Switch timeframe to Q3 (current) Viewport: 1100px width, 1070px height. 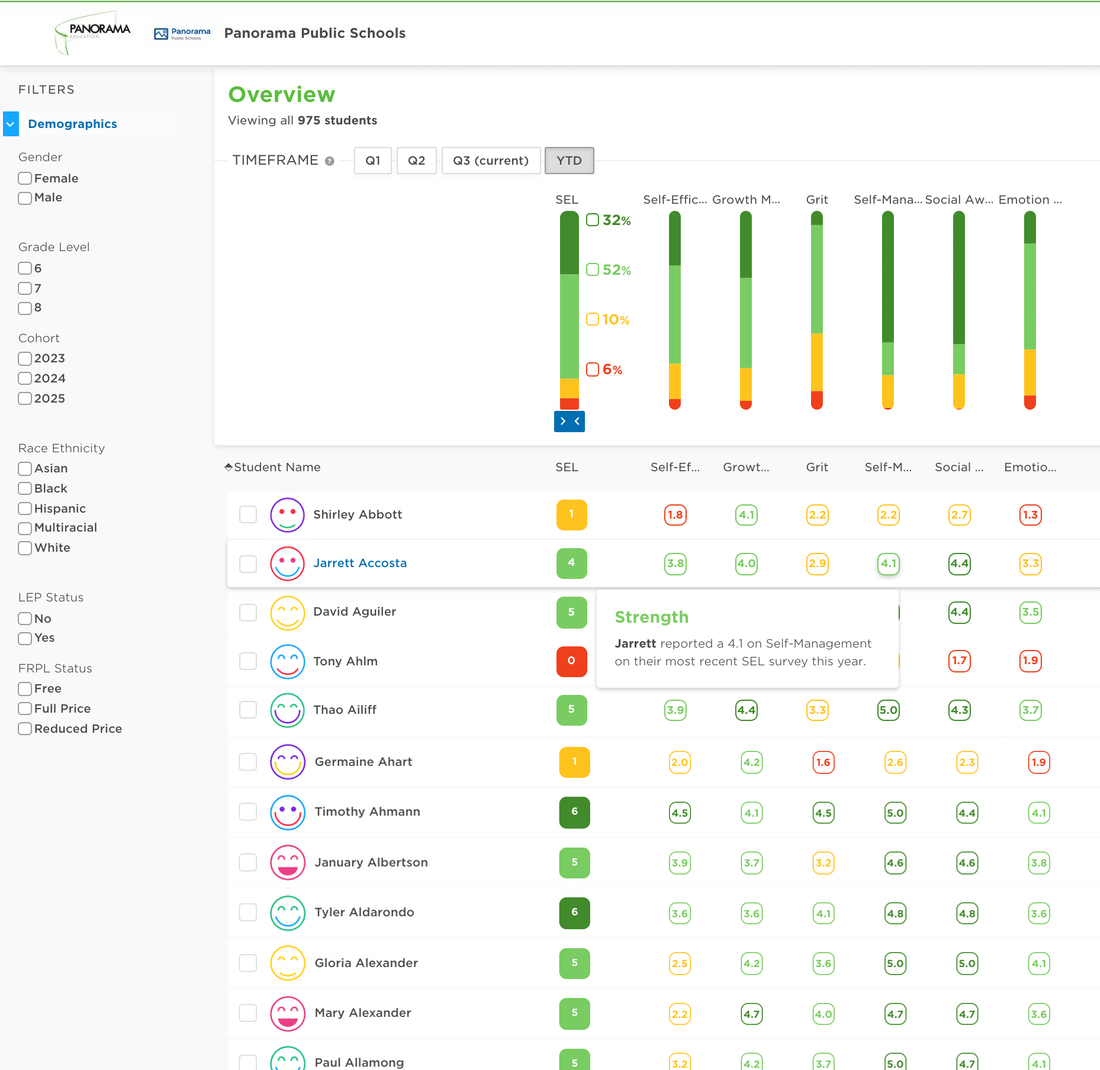(x=491, y=161)
